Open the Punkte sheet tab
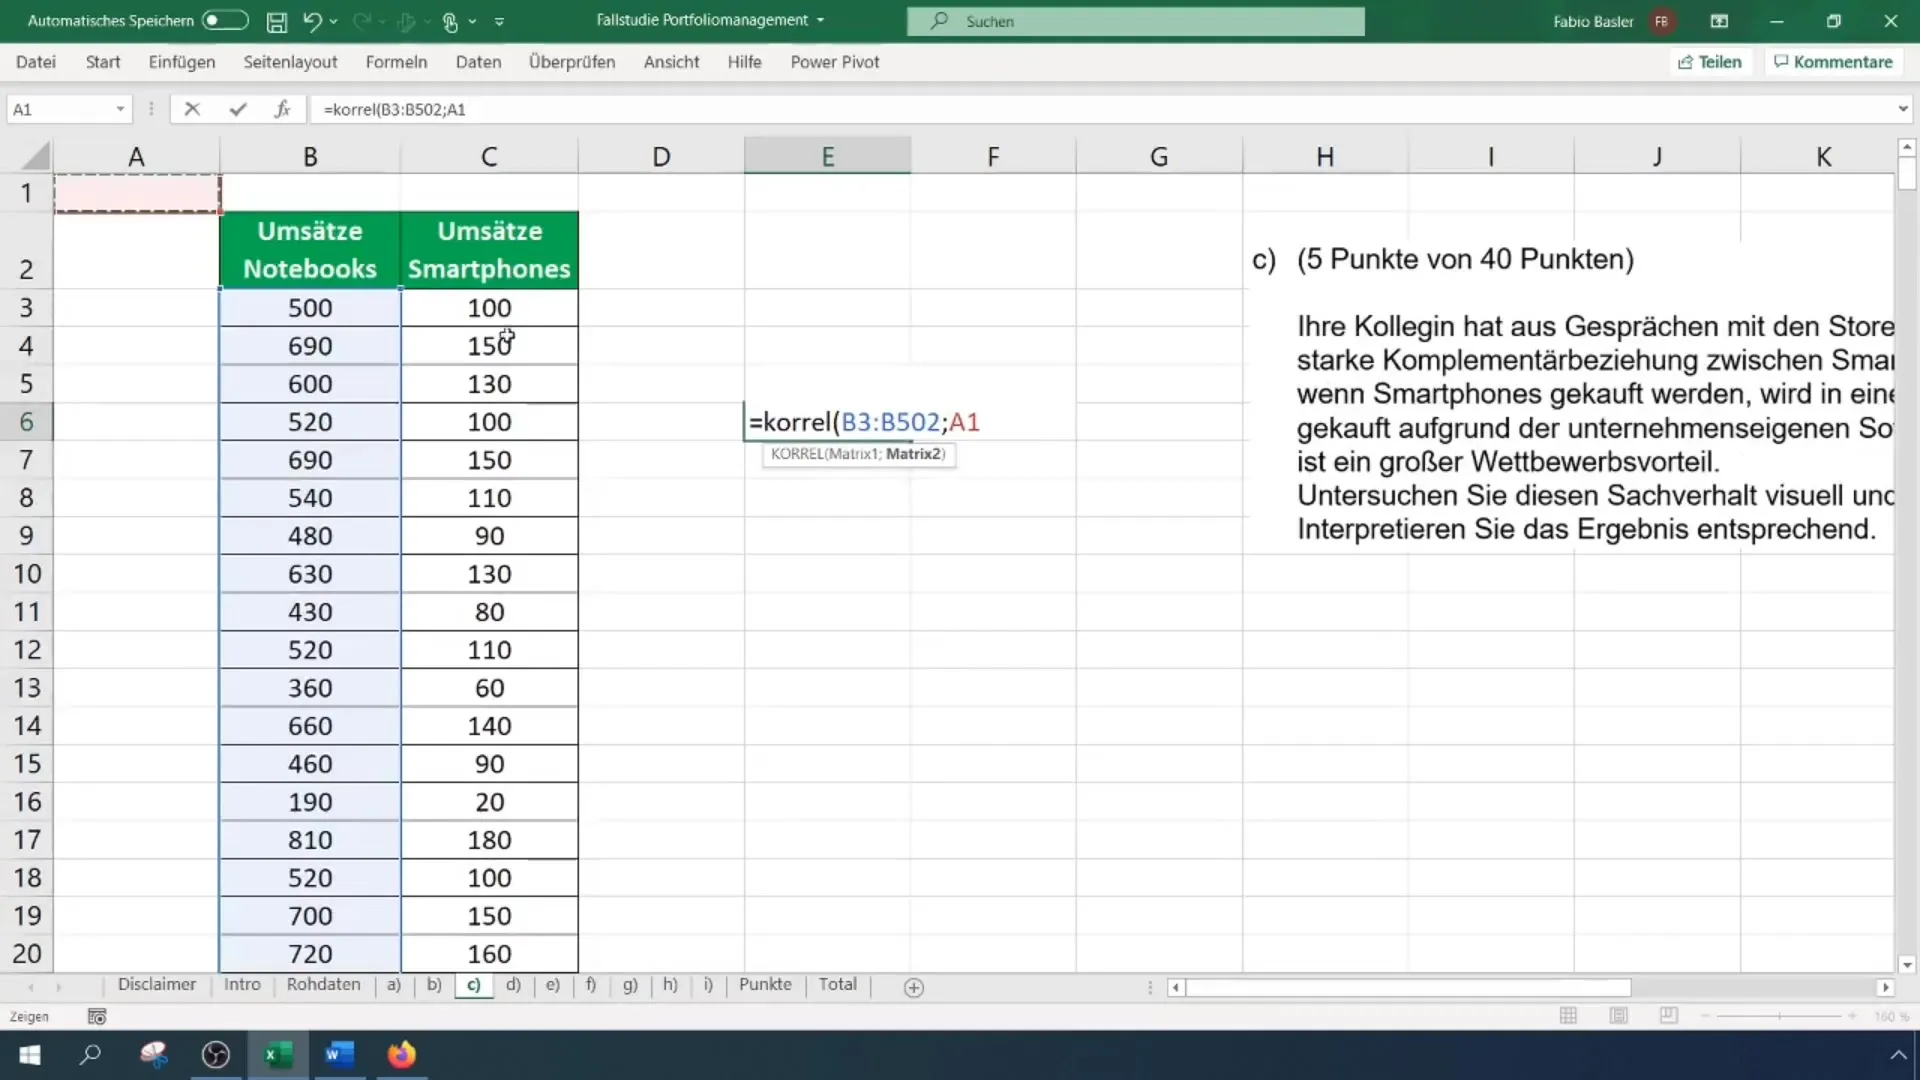1920x1080 pixels. click(765, 985)
